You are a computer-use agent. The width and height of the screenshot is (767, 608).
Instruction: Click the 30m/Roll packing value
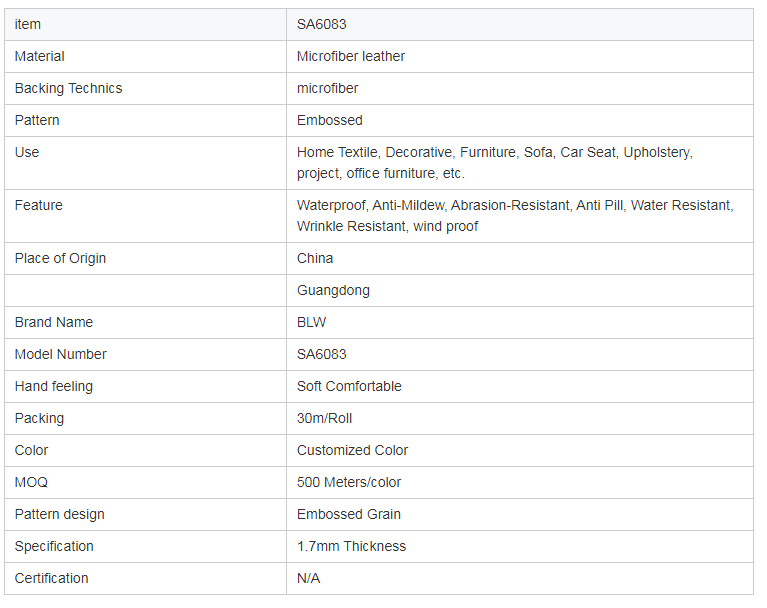(324, 418)
